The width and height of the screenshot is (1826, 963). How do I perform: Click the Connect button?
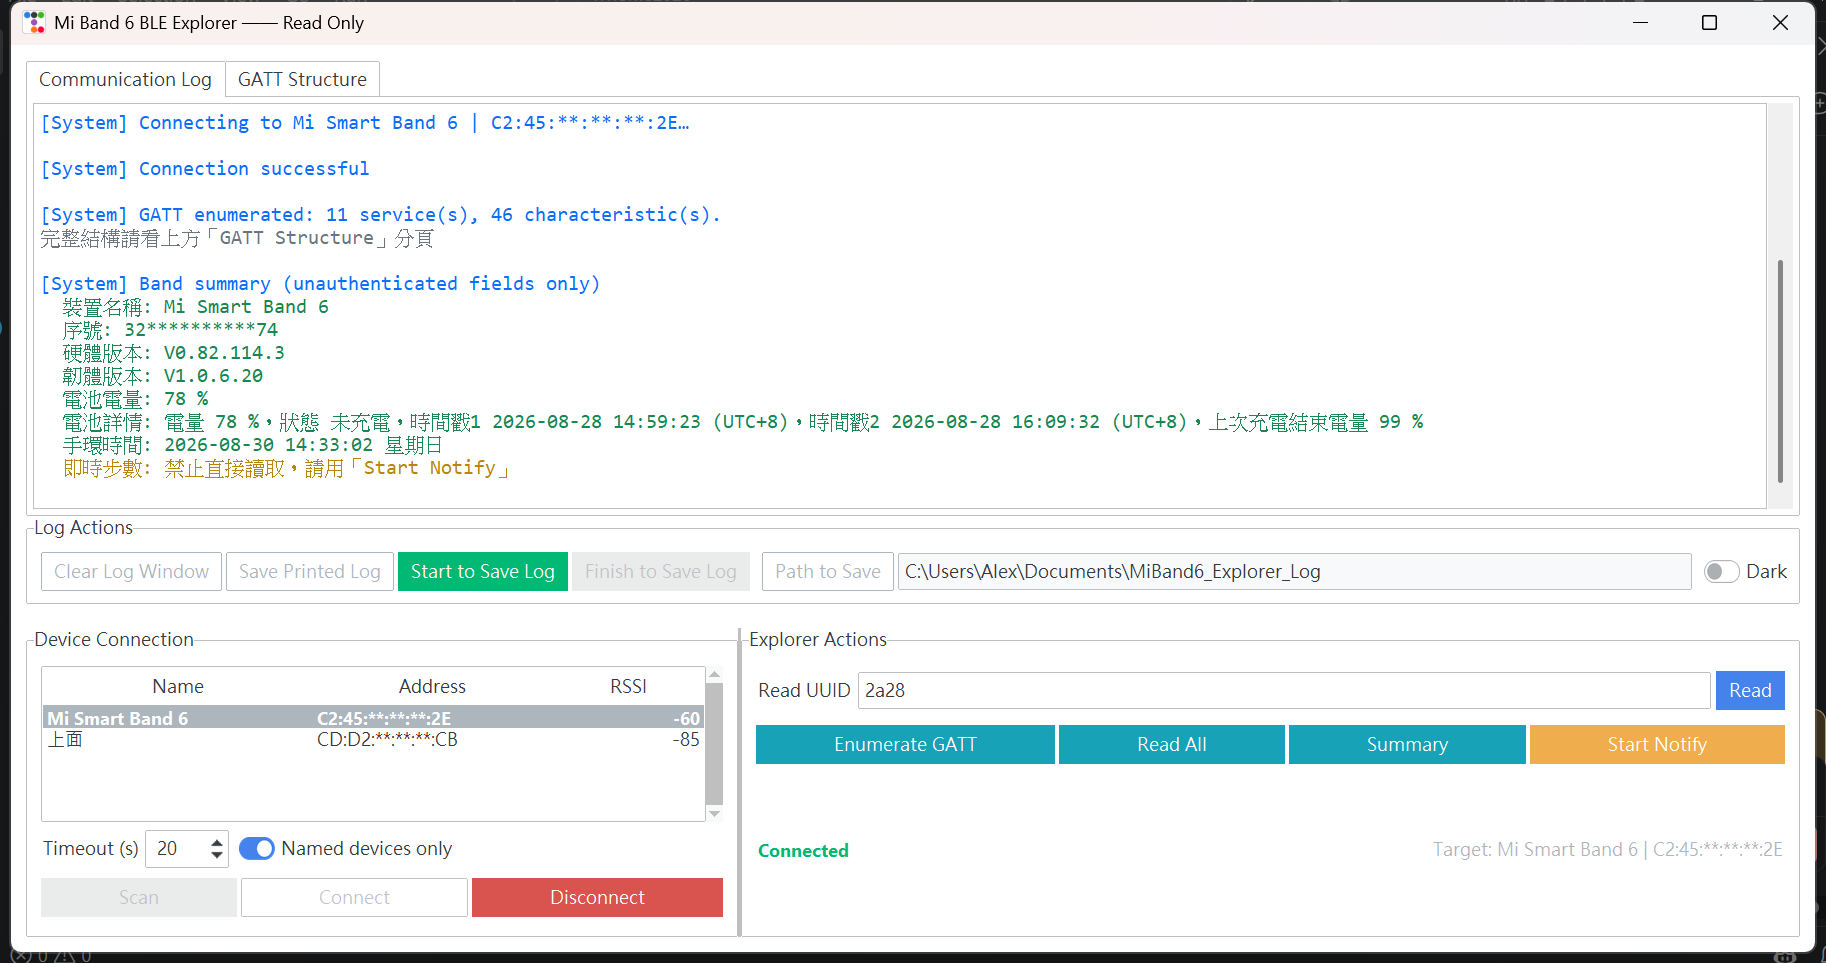[354, 897]
